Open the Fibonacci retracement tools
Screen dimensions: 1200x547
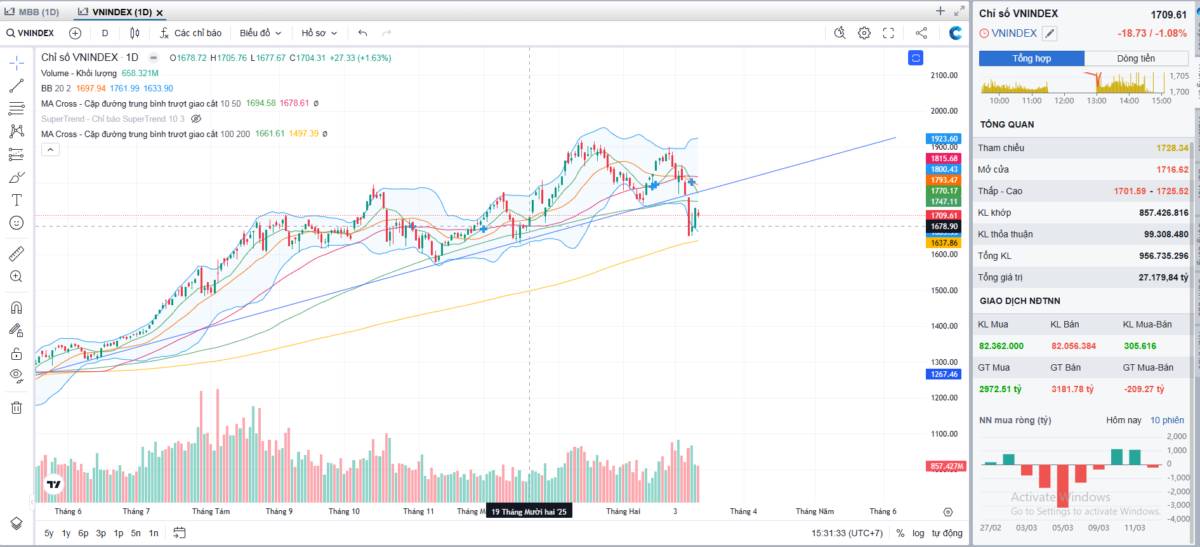tap(16, 108)
